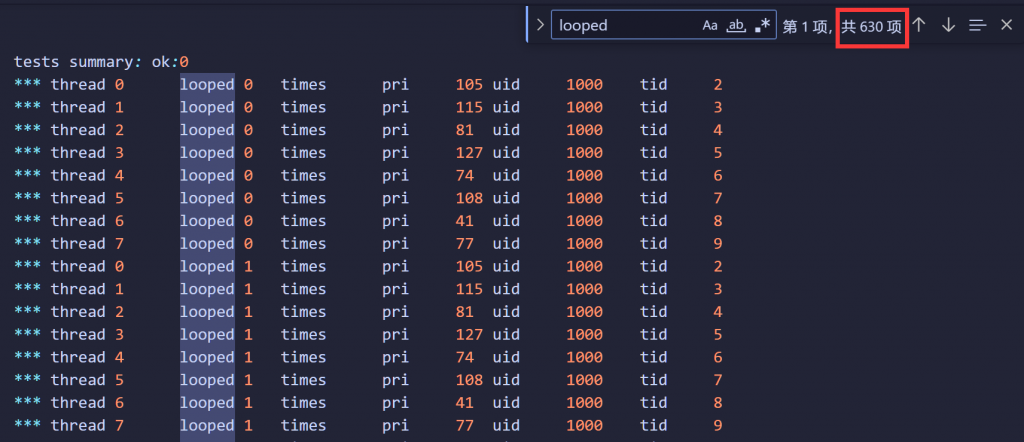Go to previous match with up arrow
The image size is (1024, 442).
click(919, 25)
